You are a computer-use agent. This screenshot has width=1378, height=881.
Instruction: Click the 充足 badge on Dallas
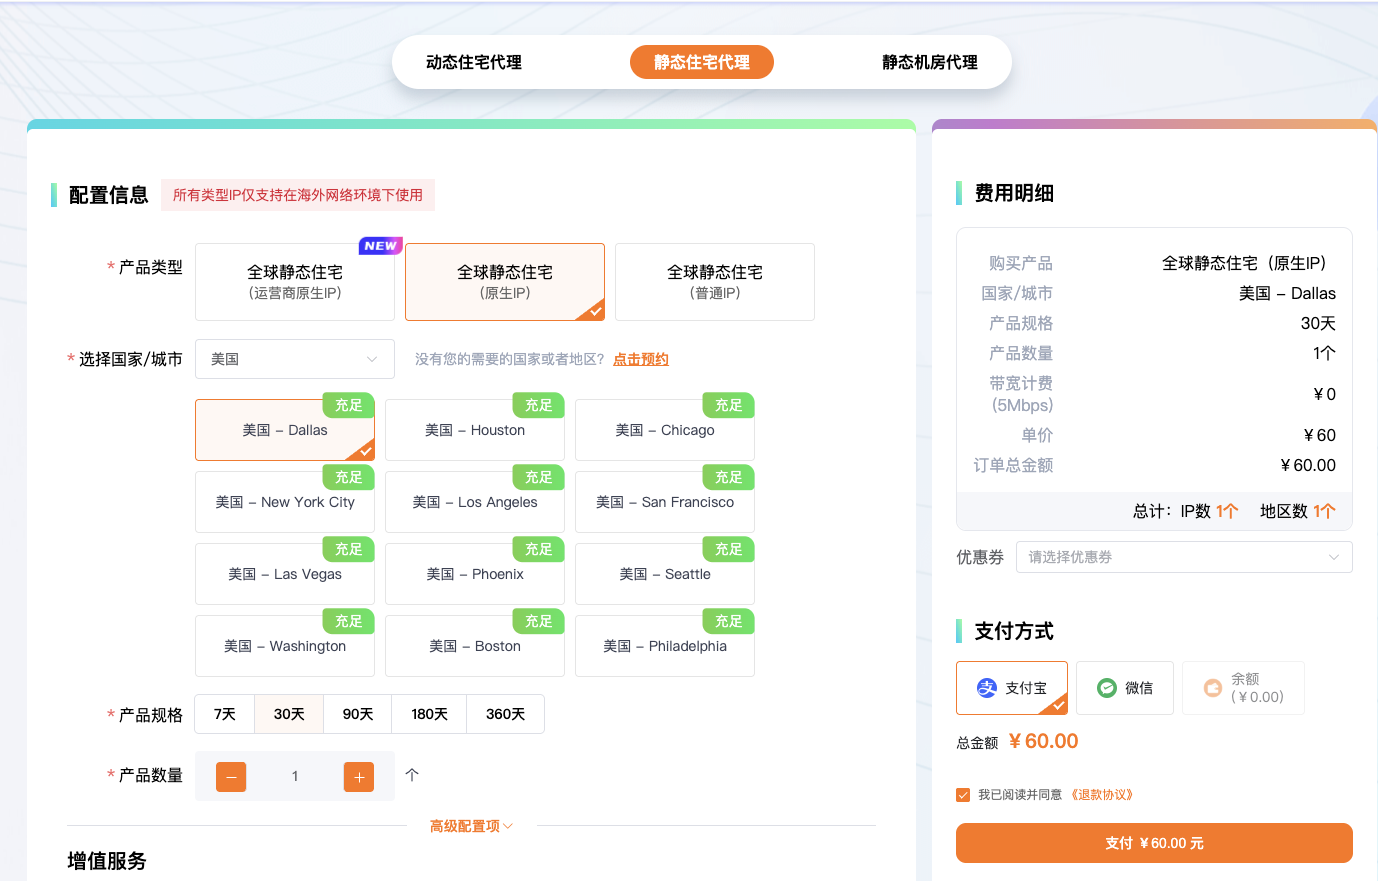(x=349, y=405)
